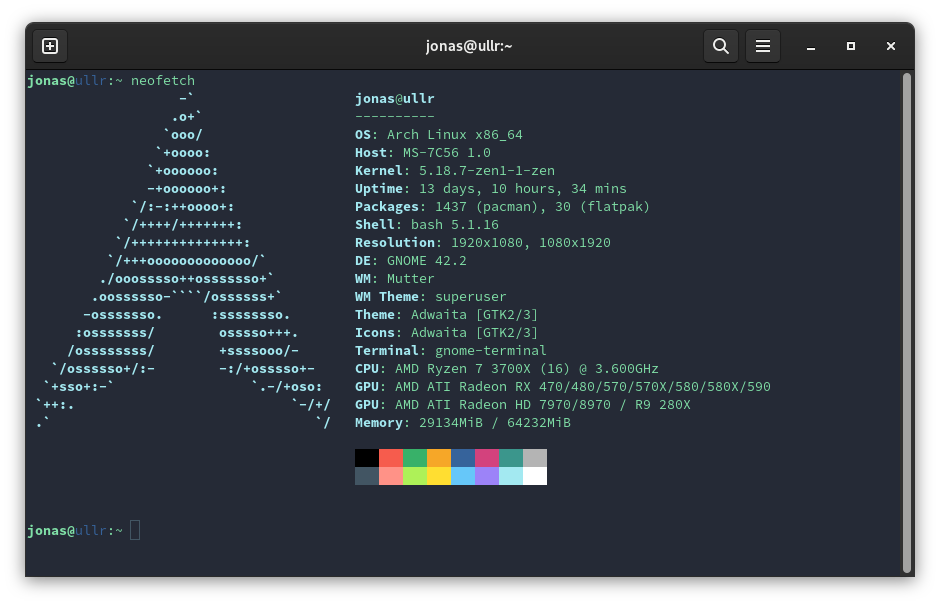Click the bottom 'jonas@ullr:~' prompt text
The height and width of the screenshot is (605, 940).
tap(75, 530)
